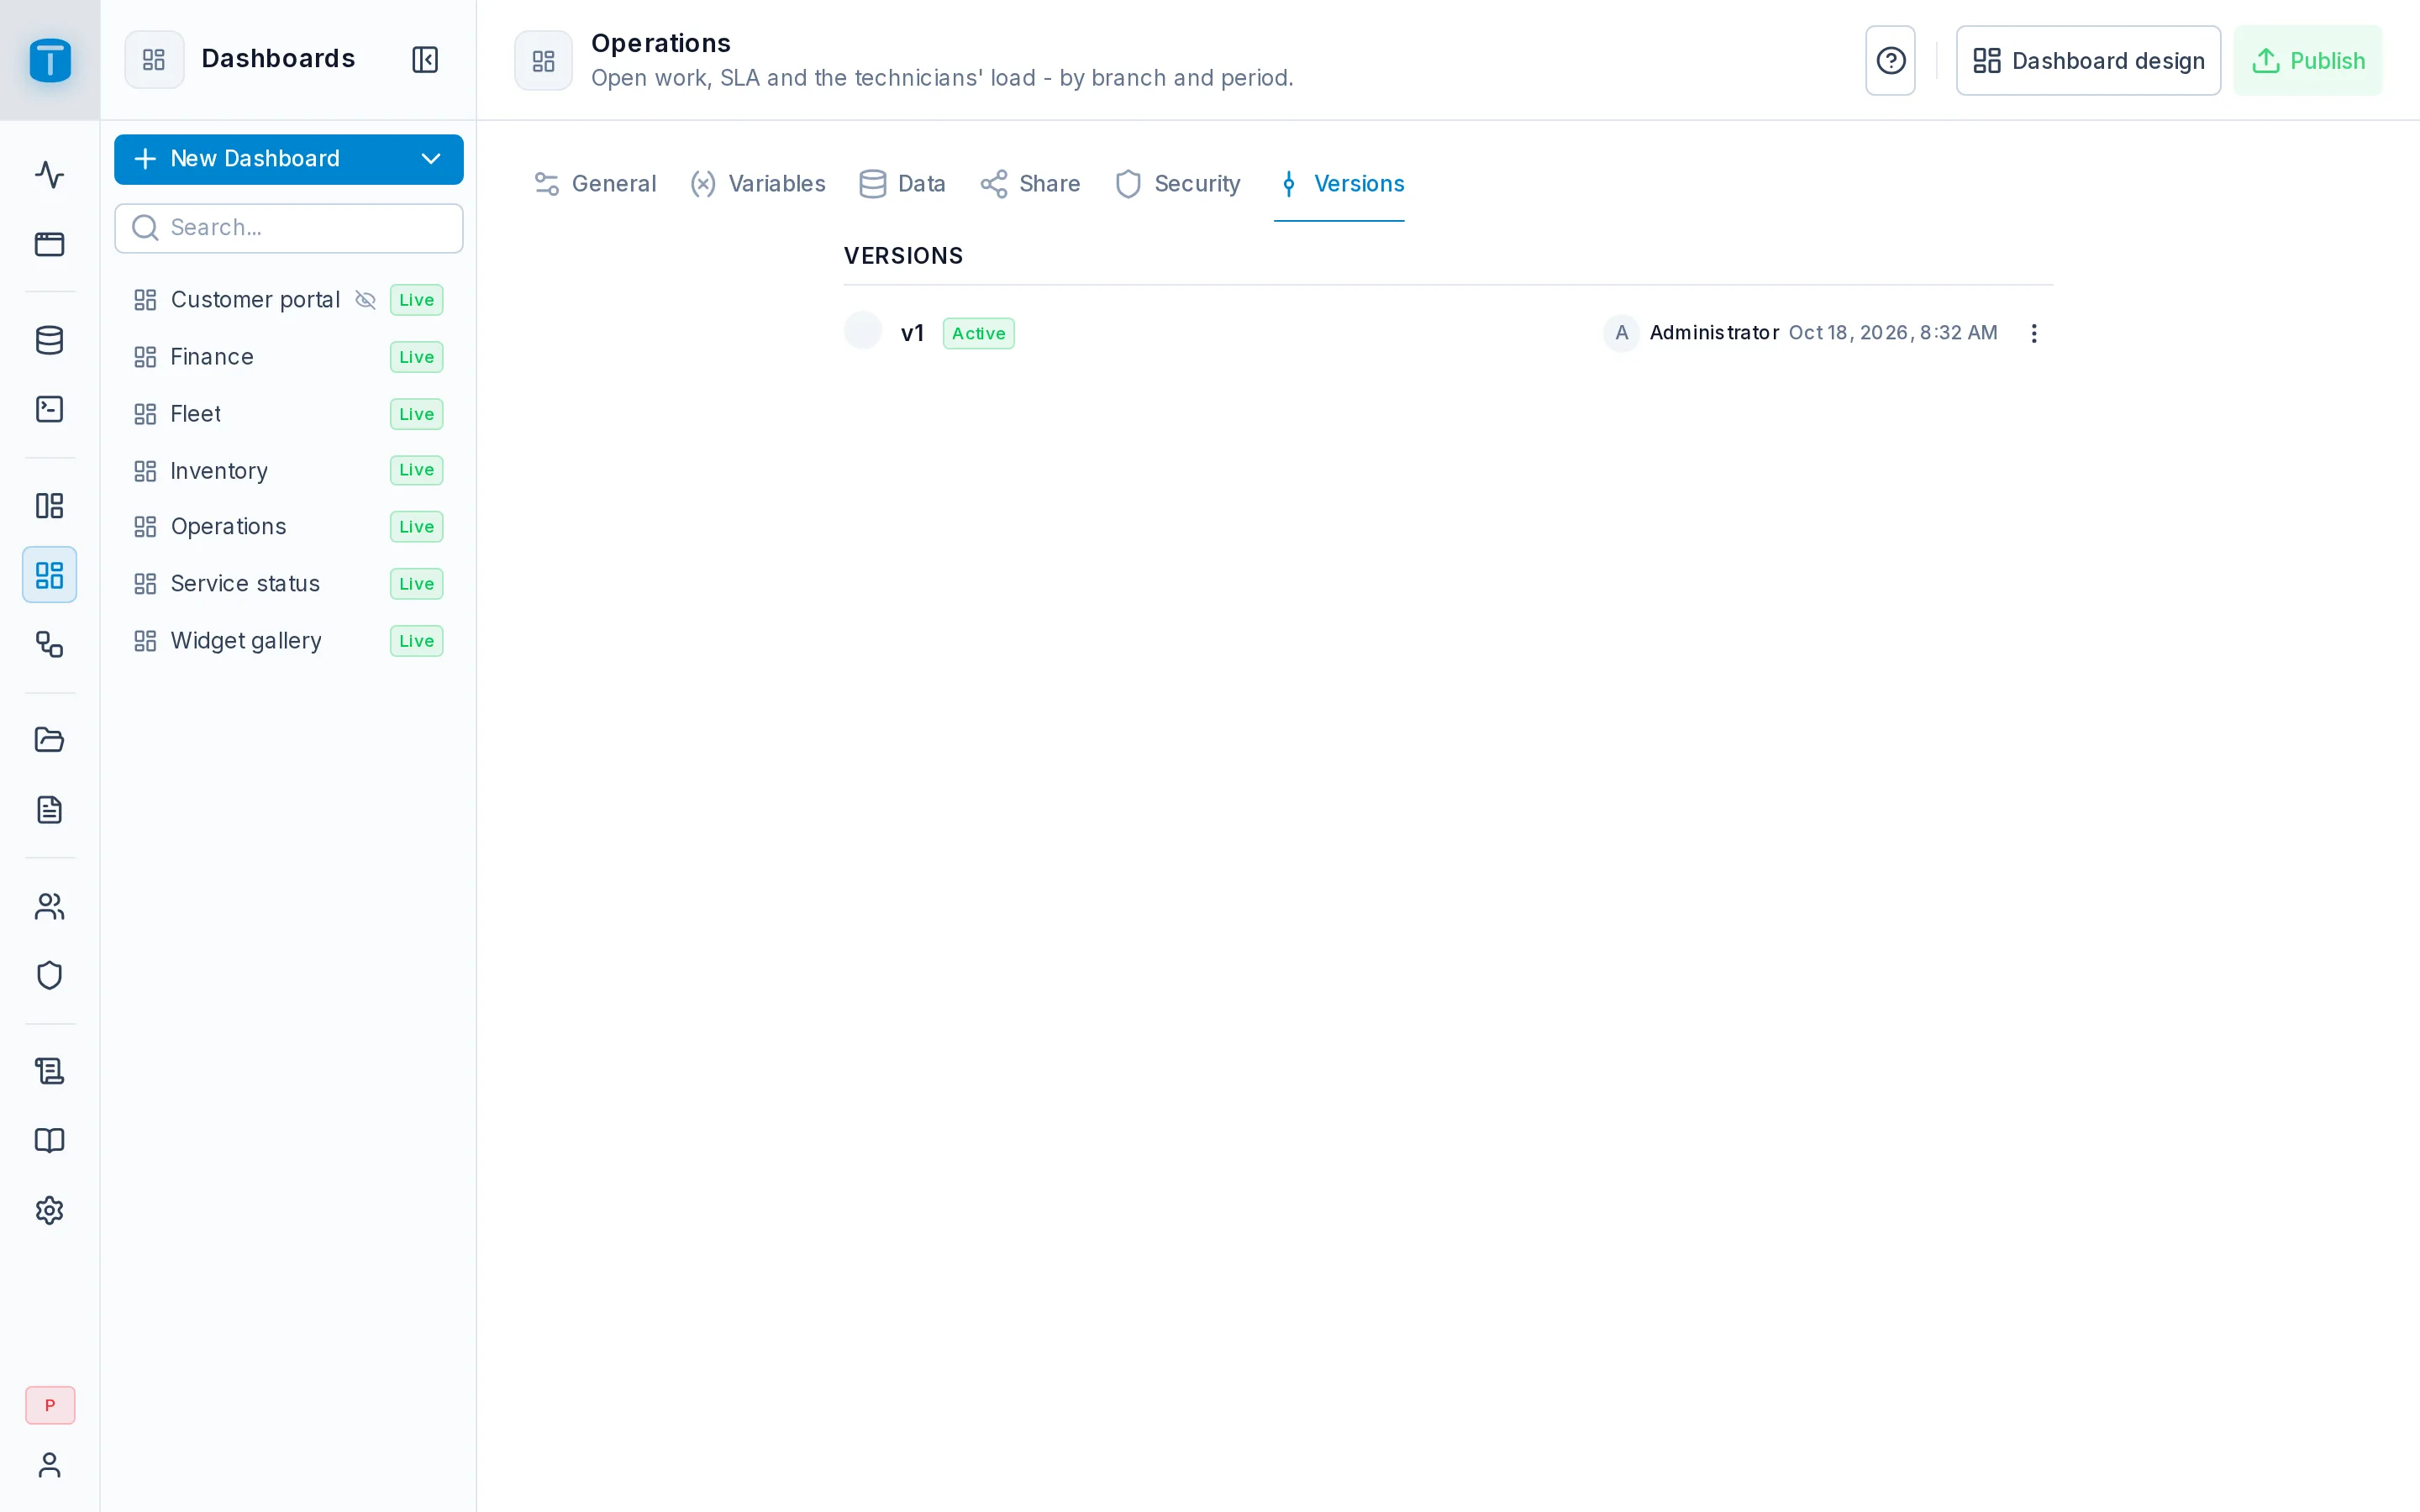
Task: Click the red P badge in left rail
Action: tap(50, 1405)
